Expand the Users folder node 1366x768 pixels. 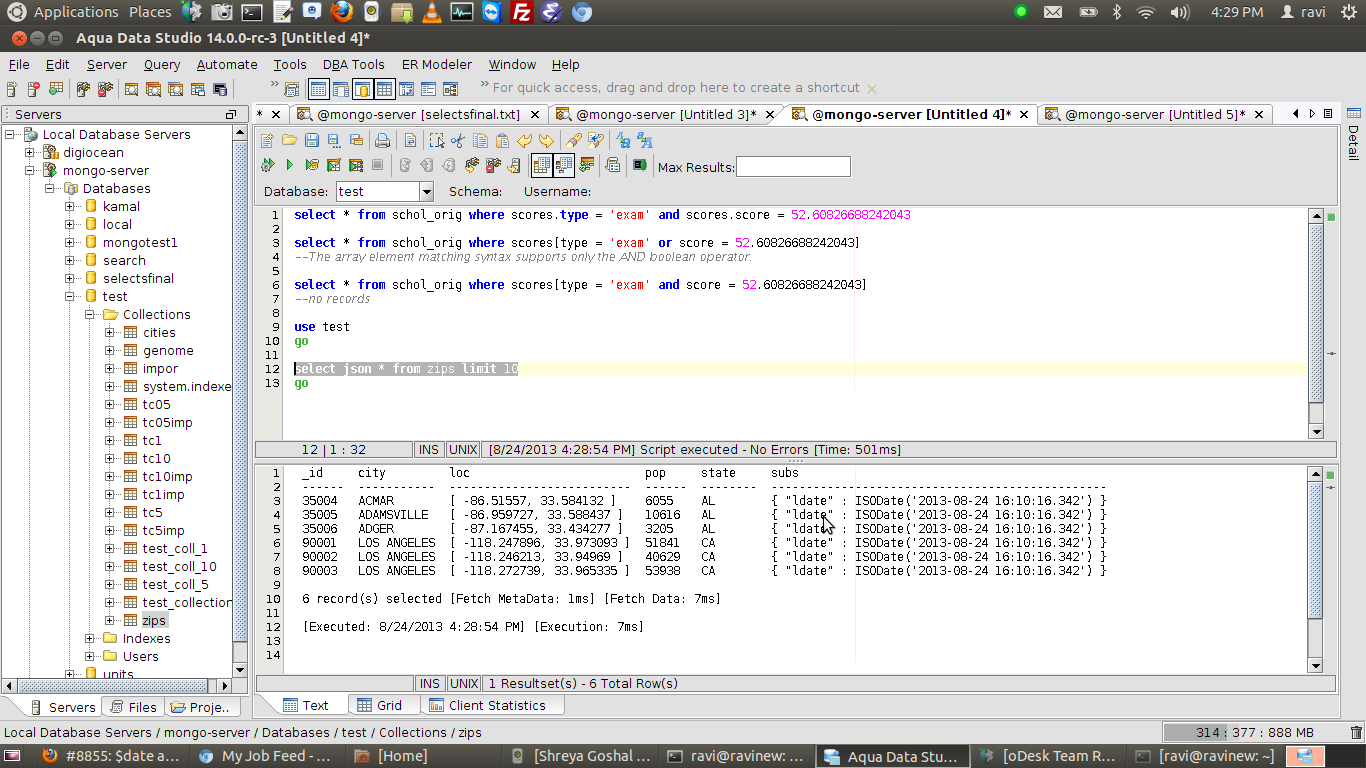90,656
